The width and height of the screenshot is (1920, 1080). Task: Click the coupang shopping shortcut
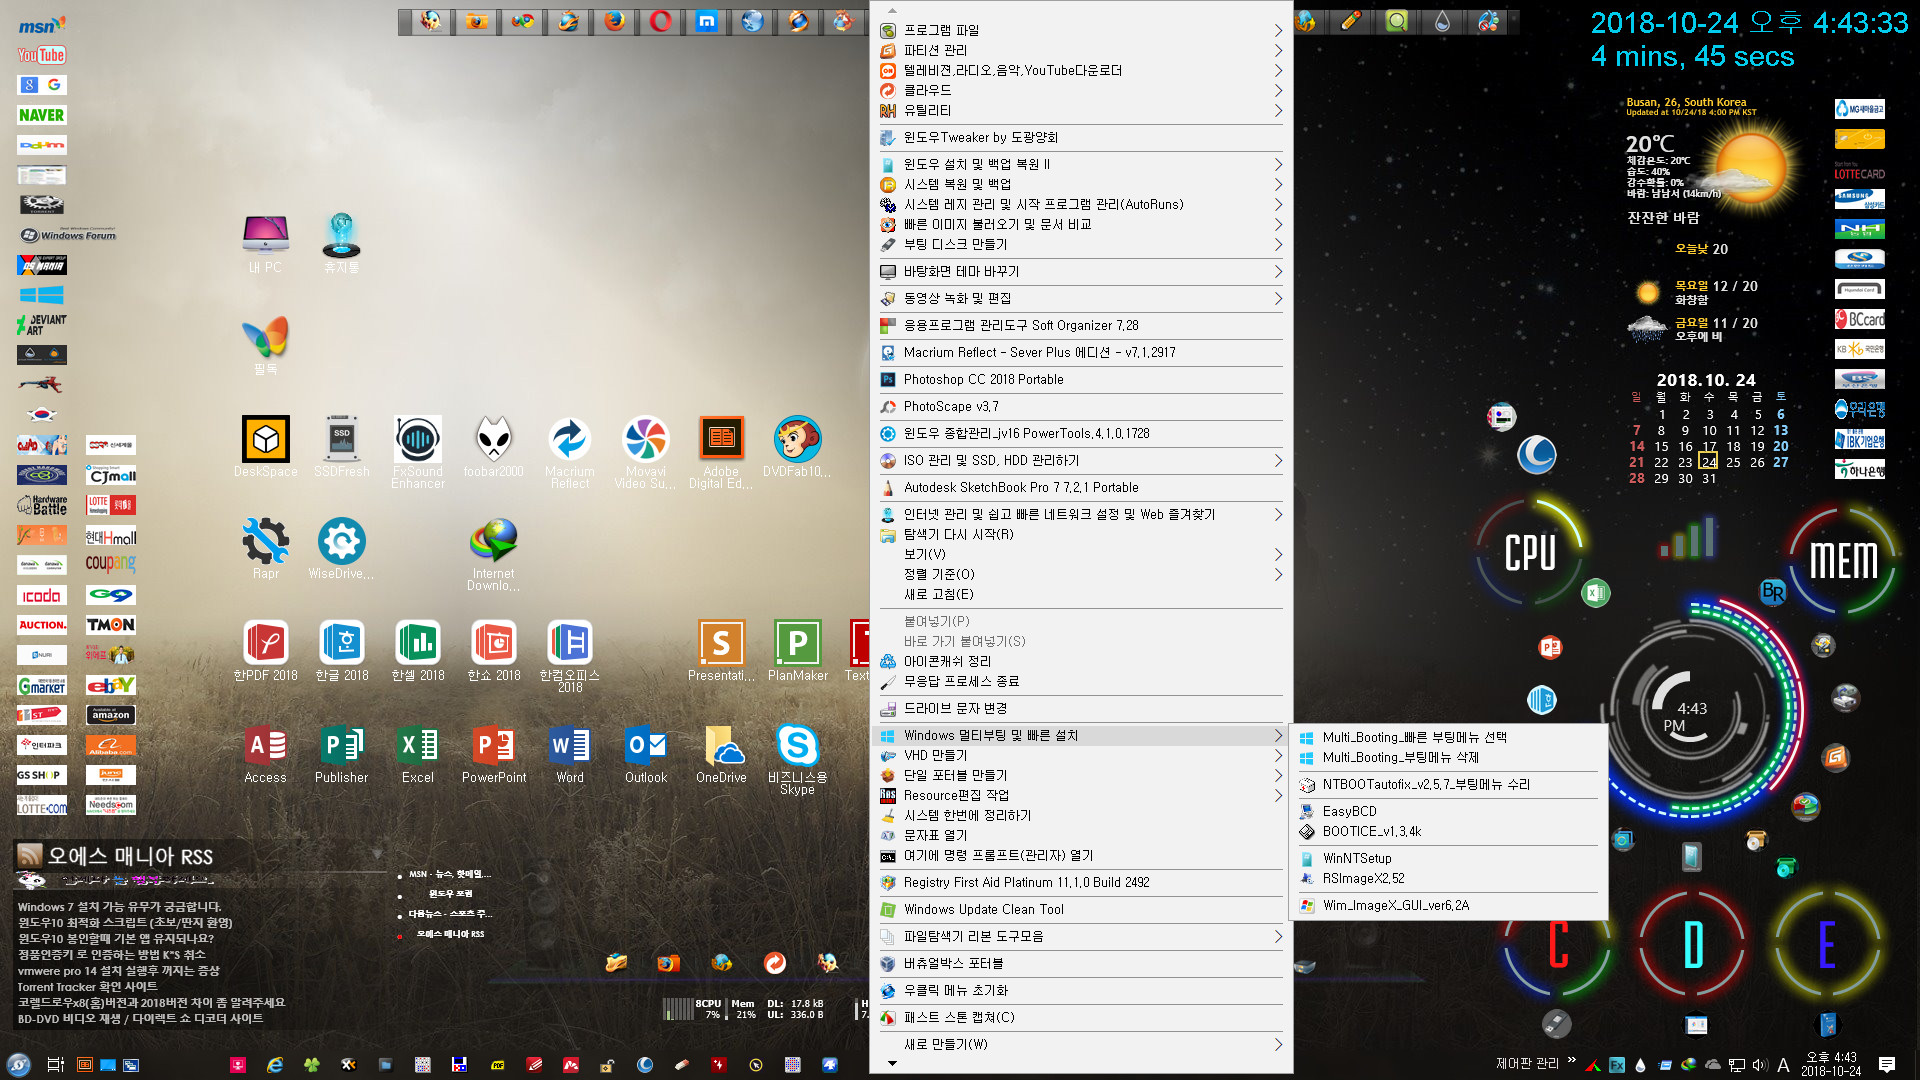110,564
